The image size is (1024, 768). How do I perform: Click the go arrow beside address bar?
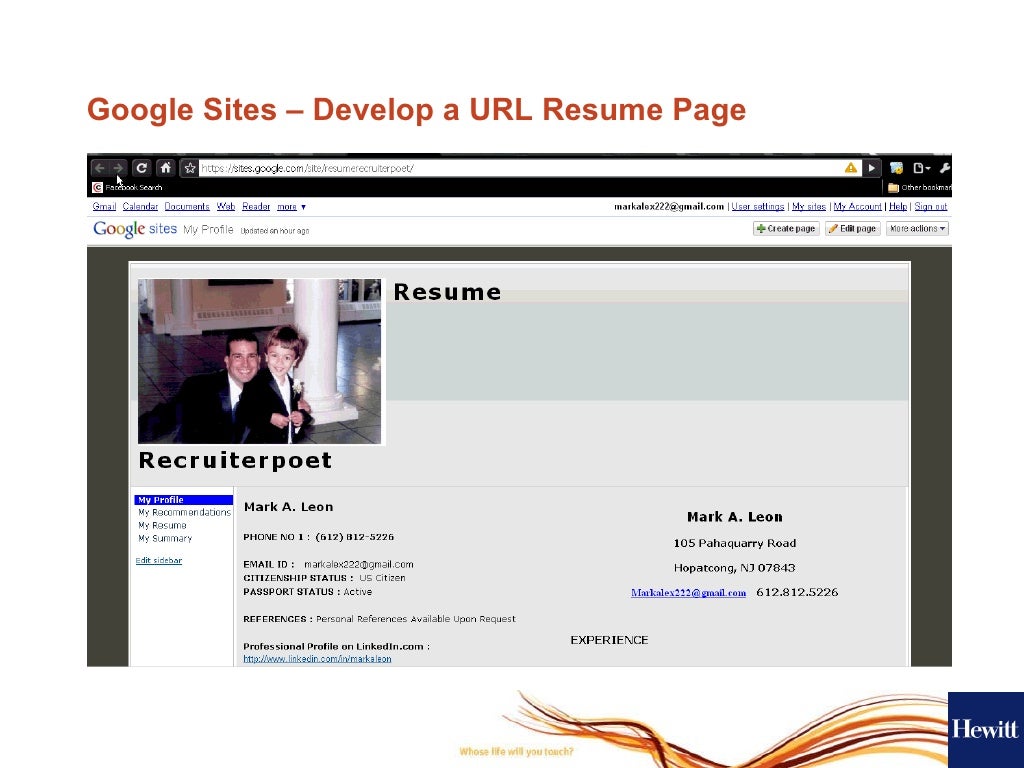871,168
